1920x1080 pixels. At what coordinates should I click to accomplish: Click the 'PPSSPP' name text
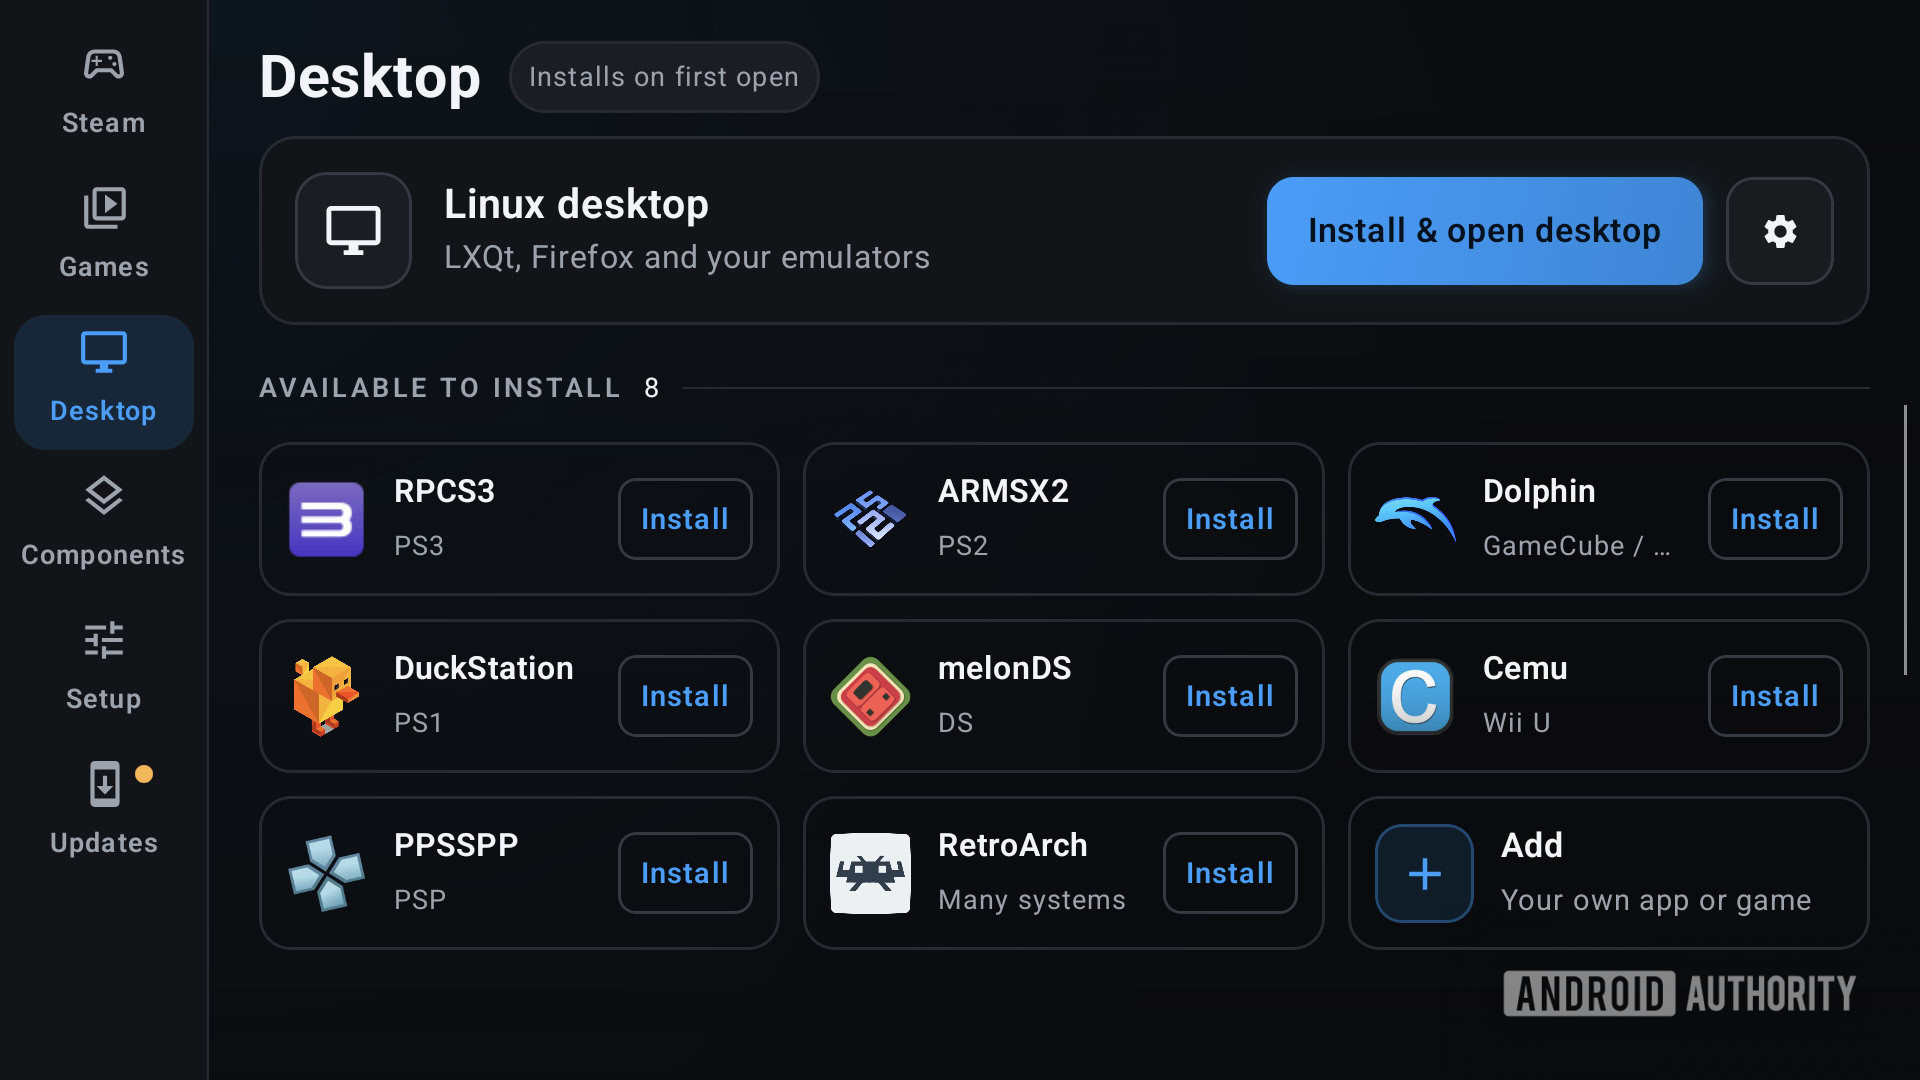pos(456,845)
